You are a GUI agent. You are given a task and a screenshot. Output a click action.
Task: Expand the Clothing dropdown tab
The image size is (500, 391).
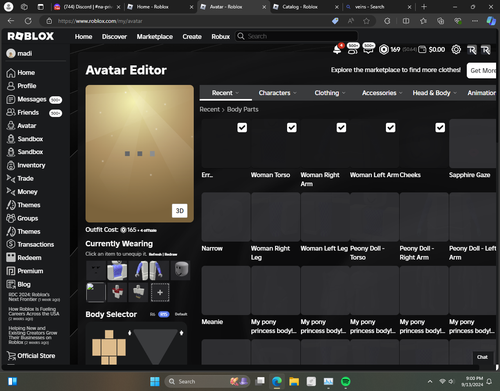point(330,93)
